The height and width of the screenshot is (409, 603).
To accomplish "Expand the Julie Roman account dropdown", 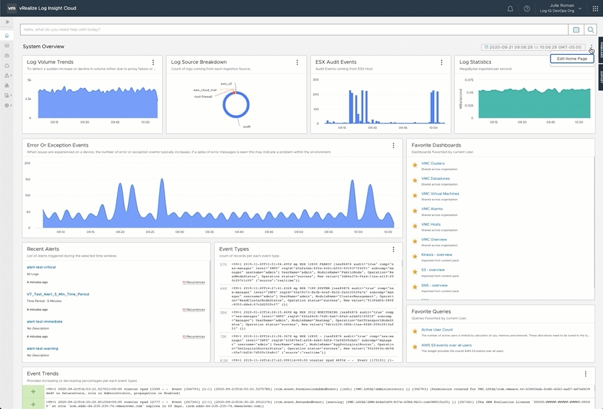I will (x=580, y=9).
